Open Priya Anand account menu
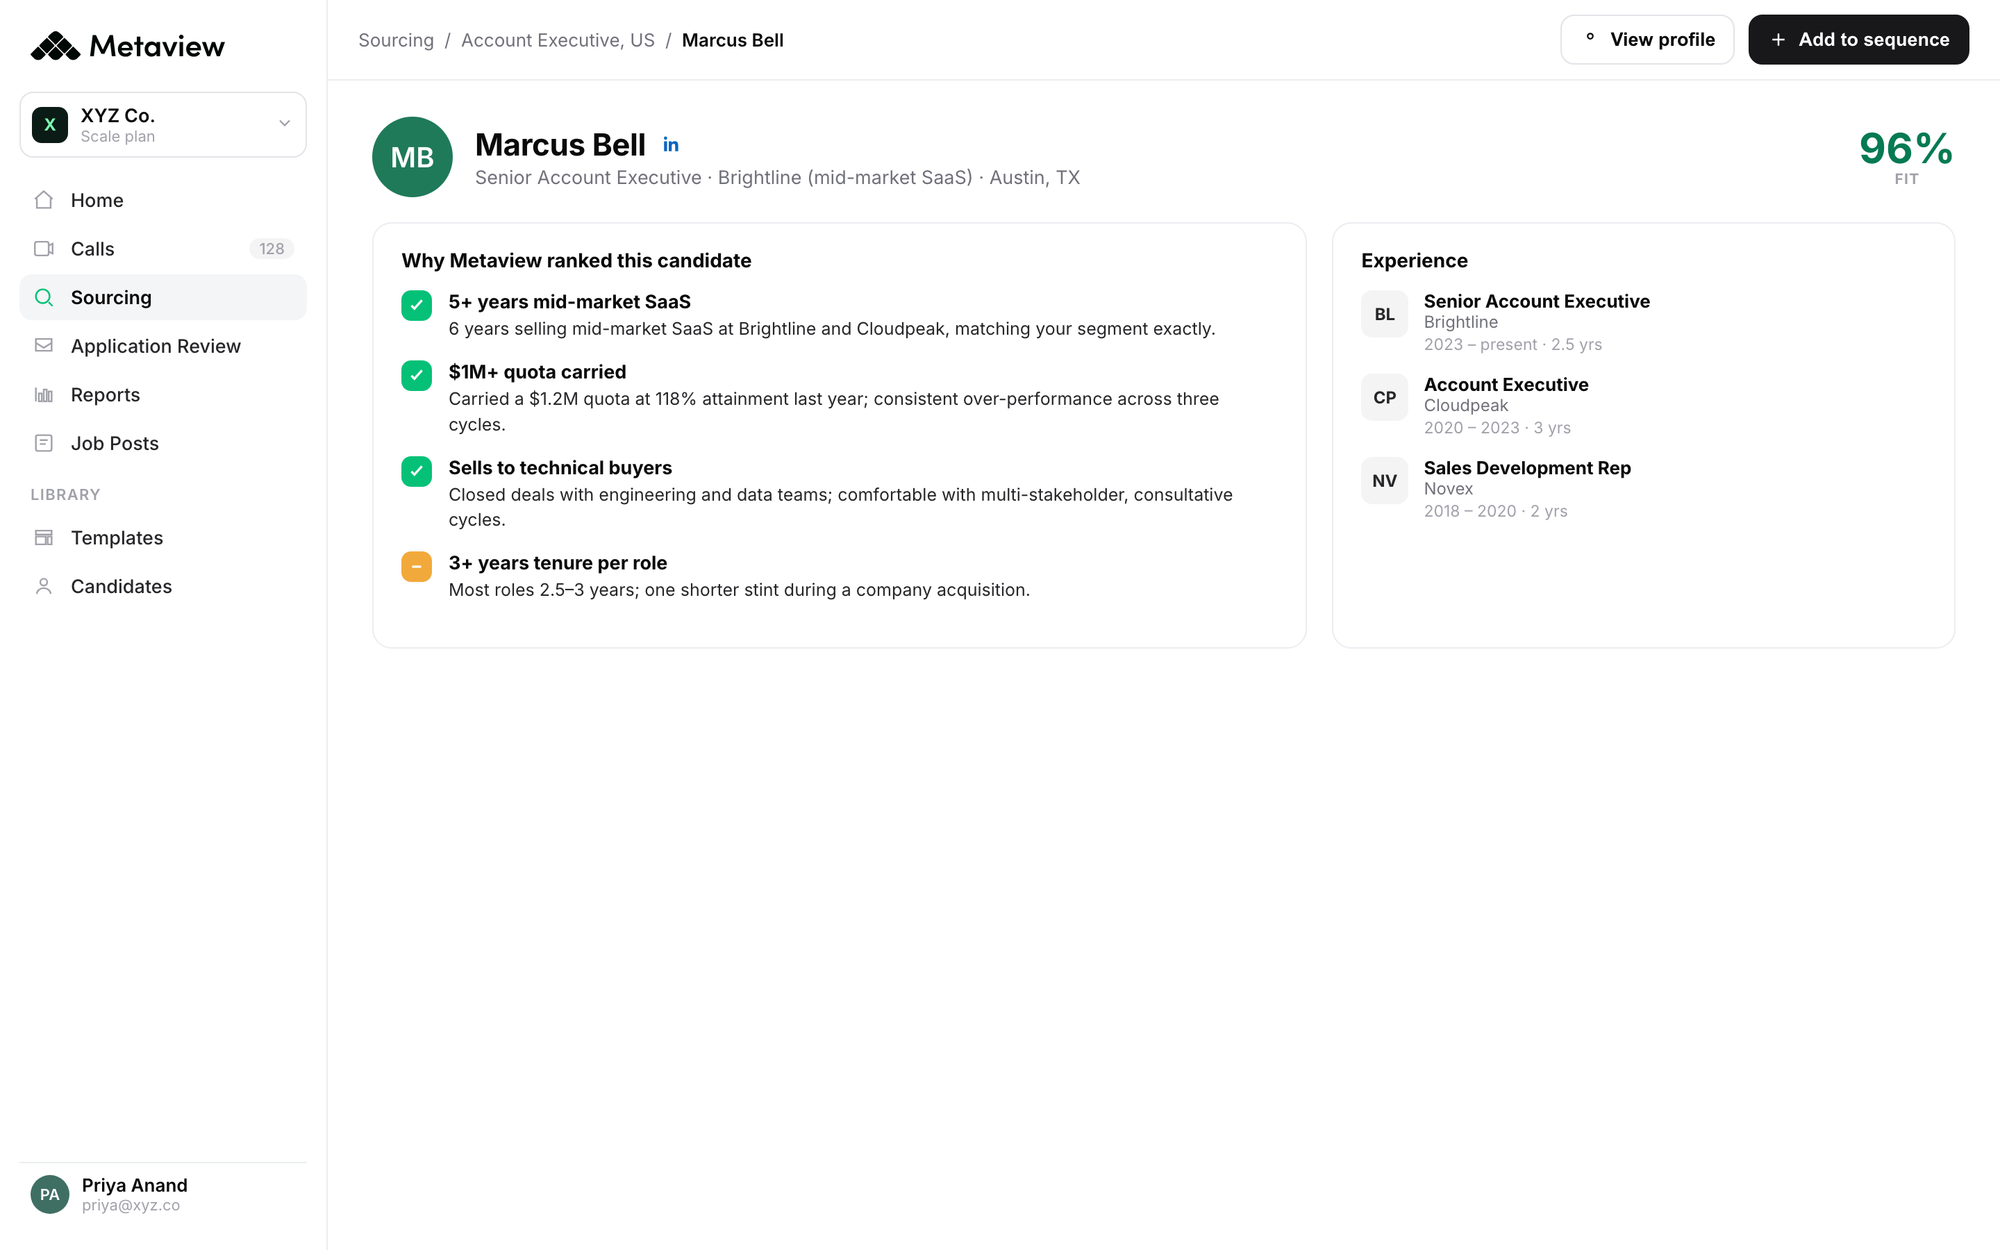The width and height of the screenshot is (2000, 1250). tap(163, 1194)
